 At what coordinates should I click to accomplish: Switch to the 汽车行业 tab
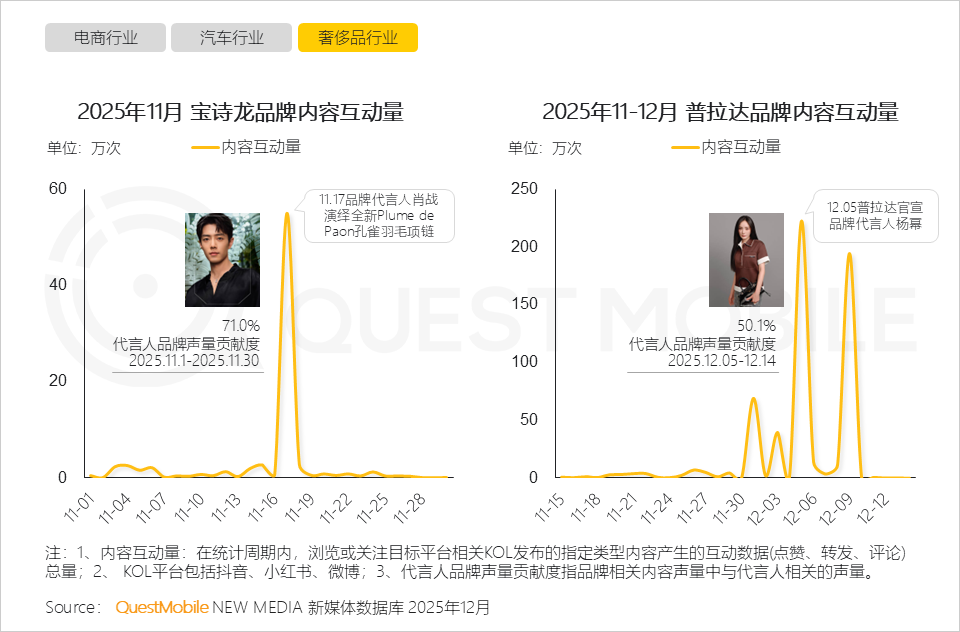[231, 37]
